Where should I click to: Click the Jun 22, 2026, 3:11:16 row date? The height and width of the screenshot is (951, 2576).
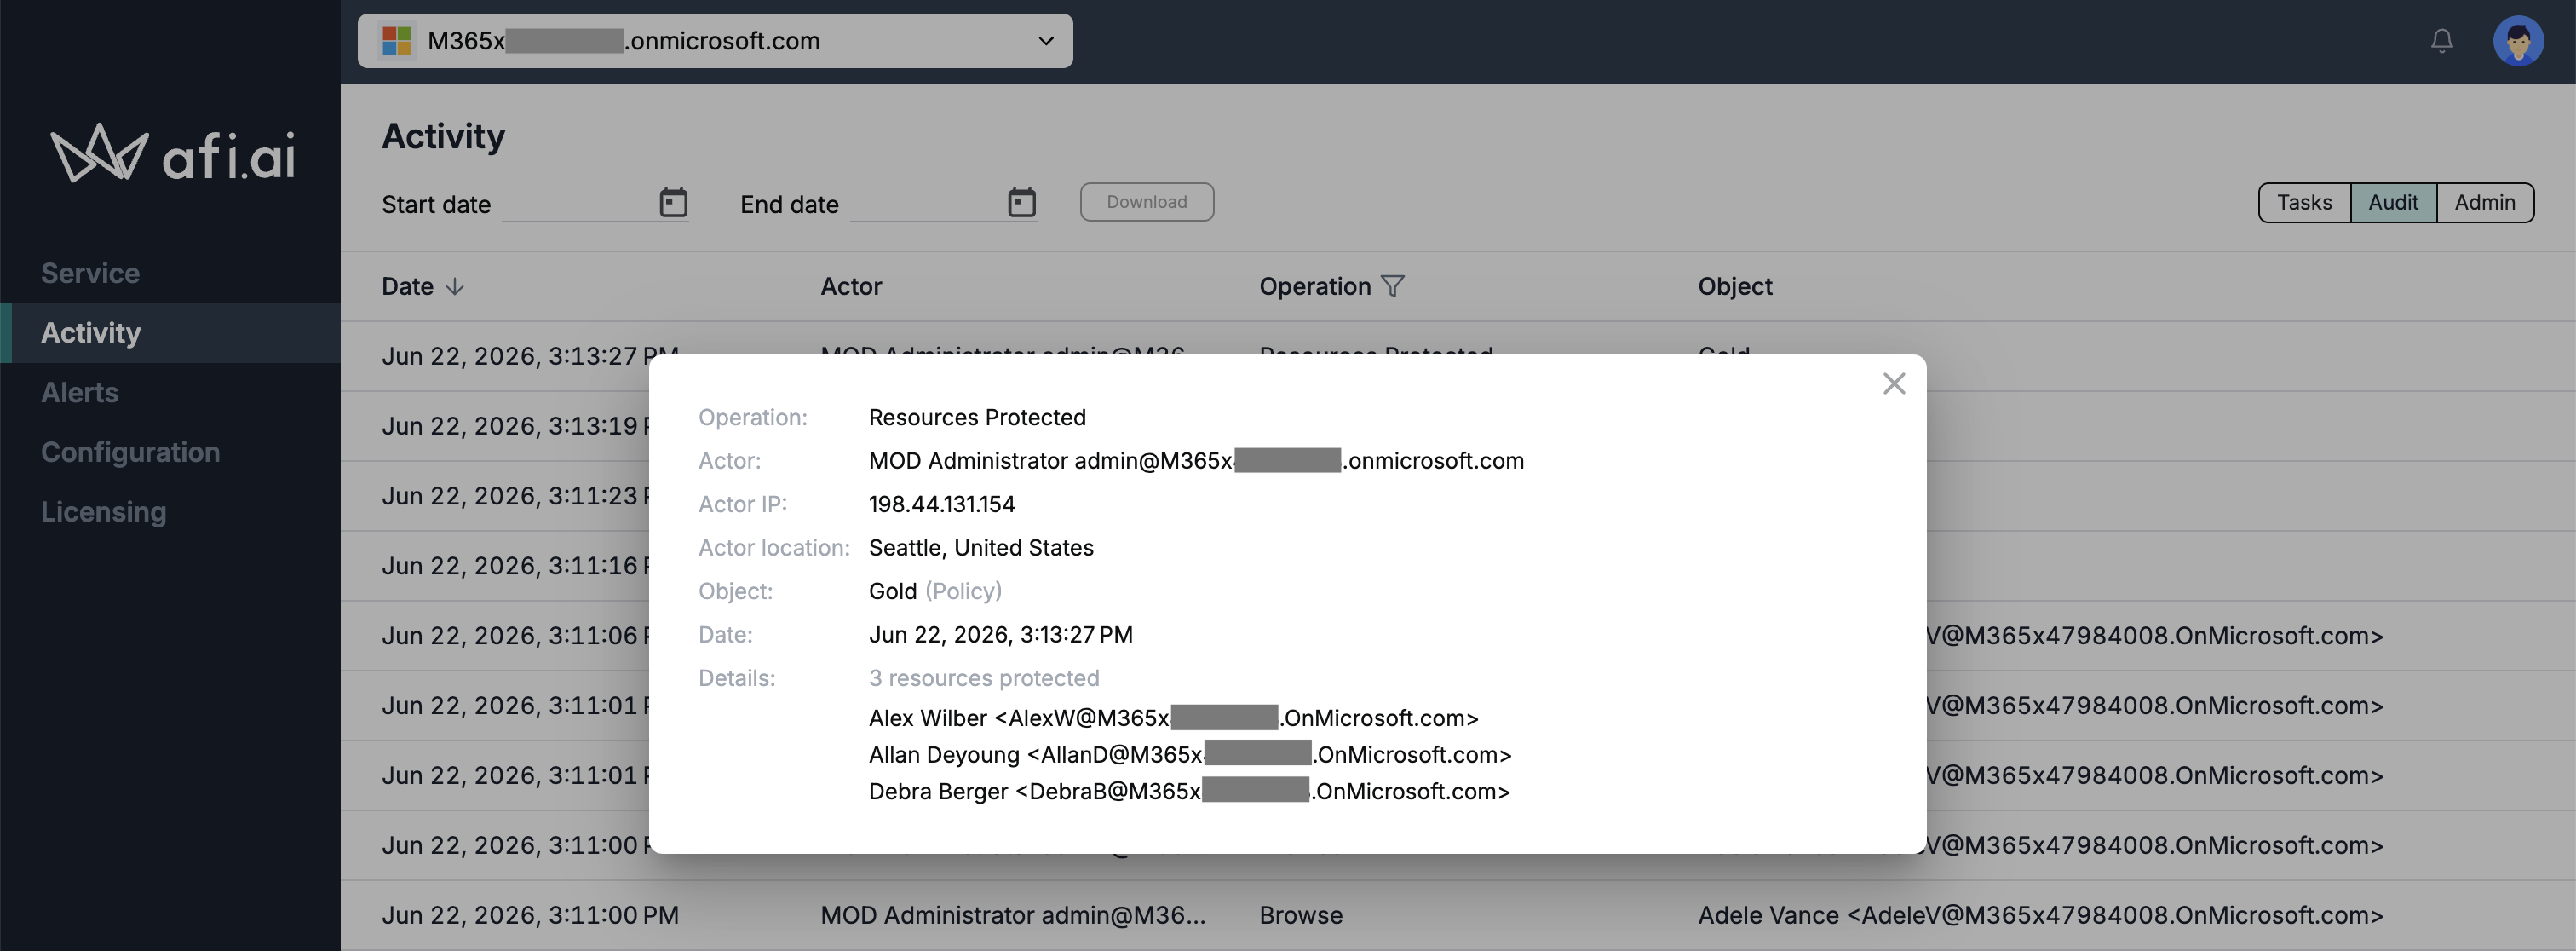(x=515, y=566)
